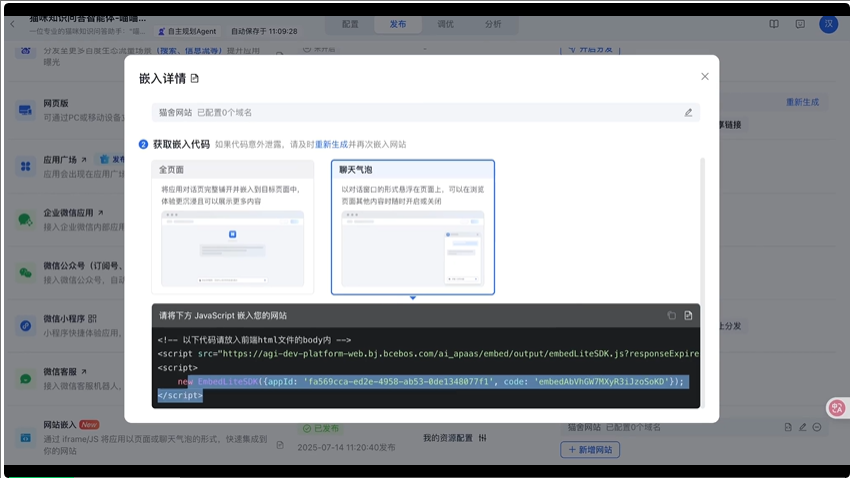Edit pencil icon in background 猫舍网站 row
Viewport: 850px width, 478px height.
(x=803, y=428)
